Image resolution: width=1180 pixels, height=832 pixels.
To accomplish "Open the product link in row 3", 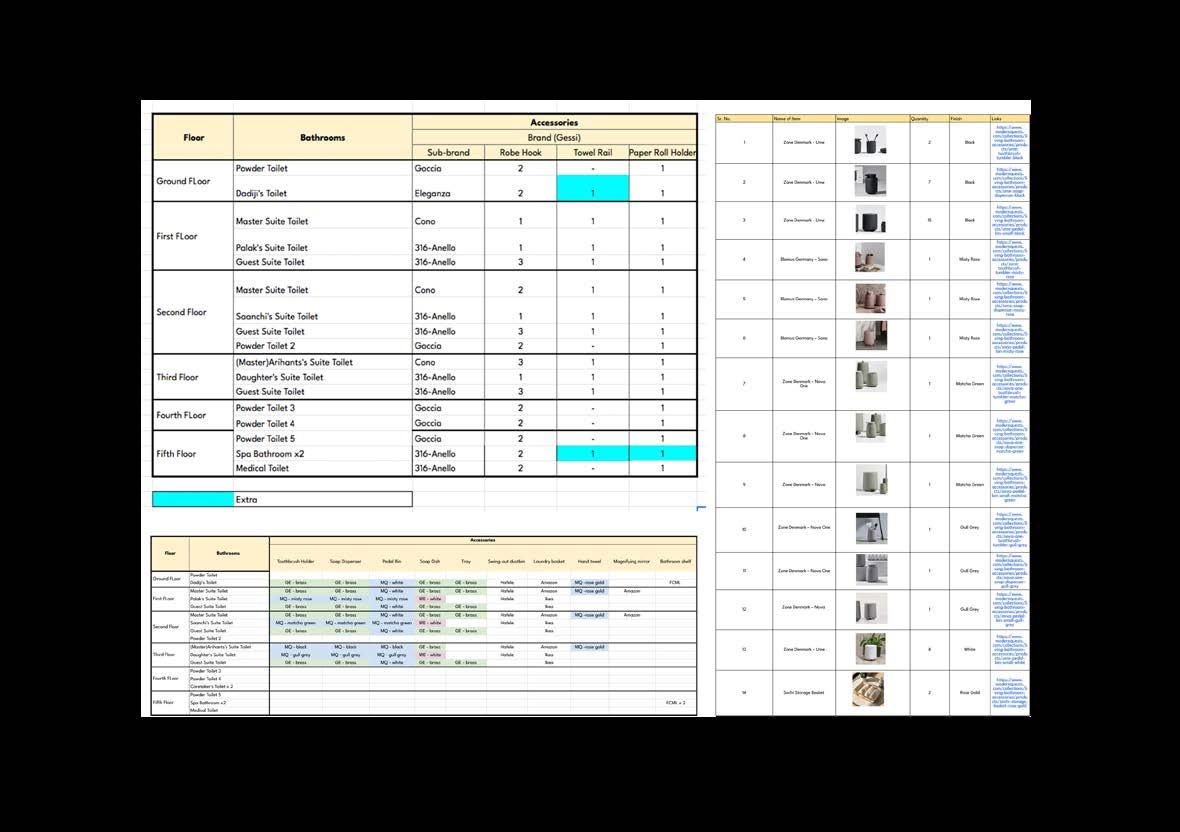I will click(x=1009, y=220).
